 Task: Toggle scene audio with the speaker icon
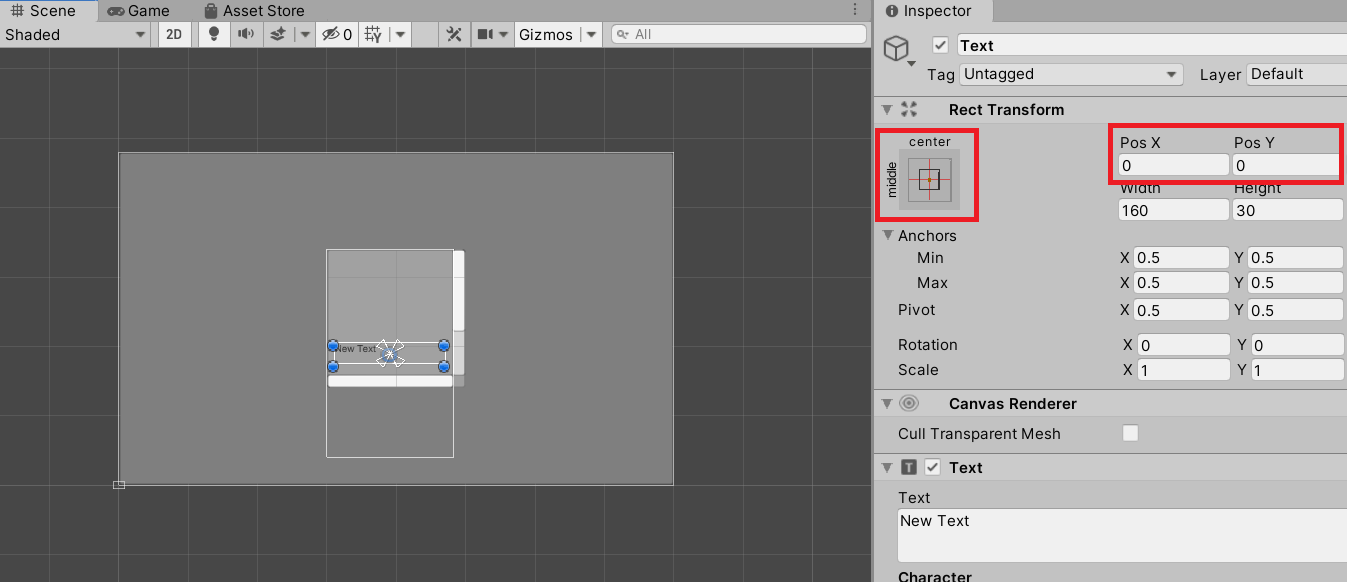pyautogui.click(x=244, y=34)
